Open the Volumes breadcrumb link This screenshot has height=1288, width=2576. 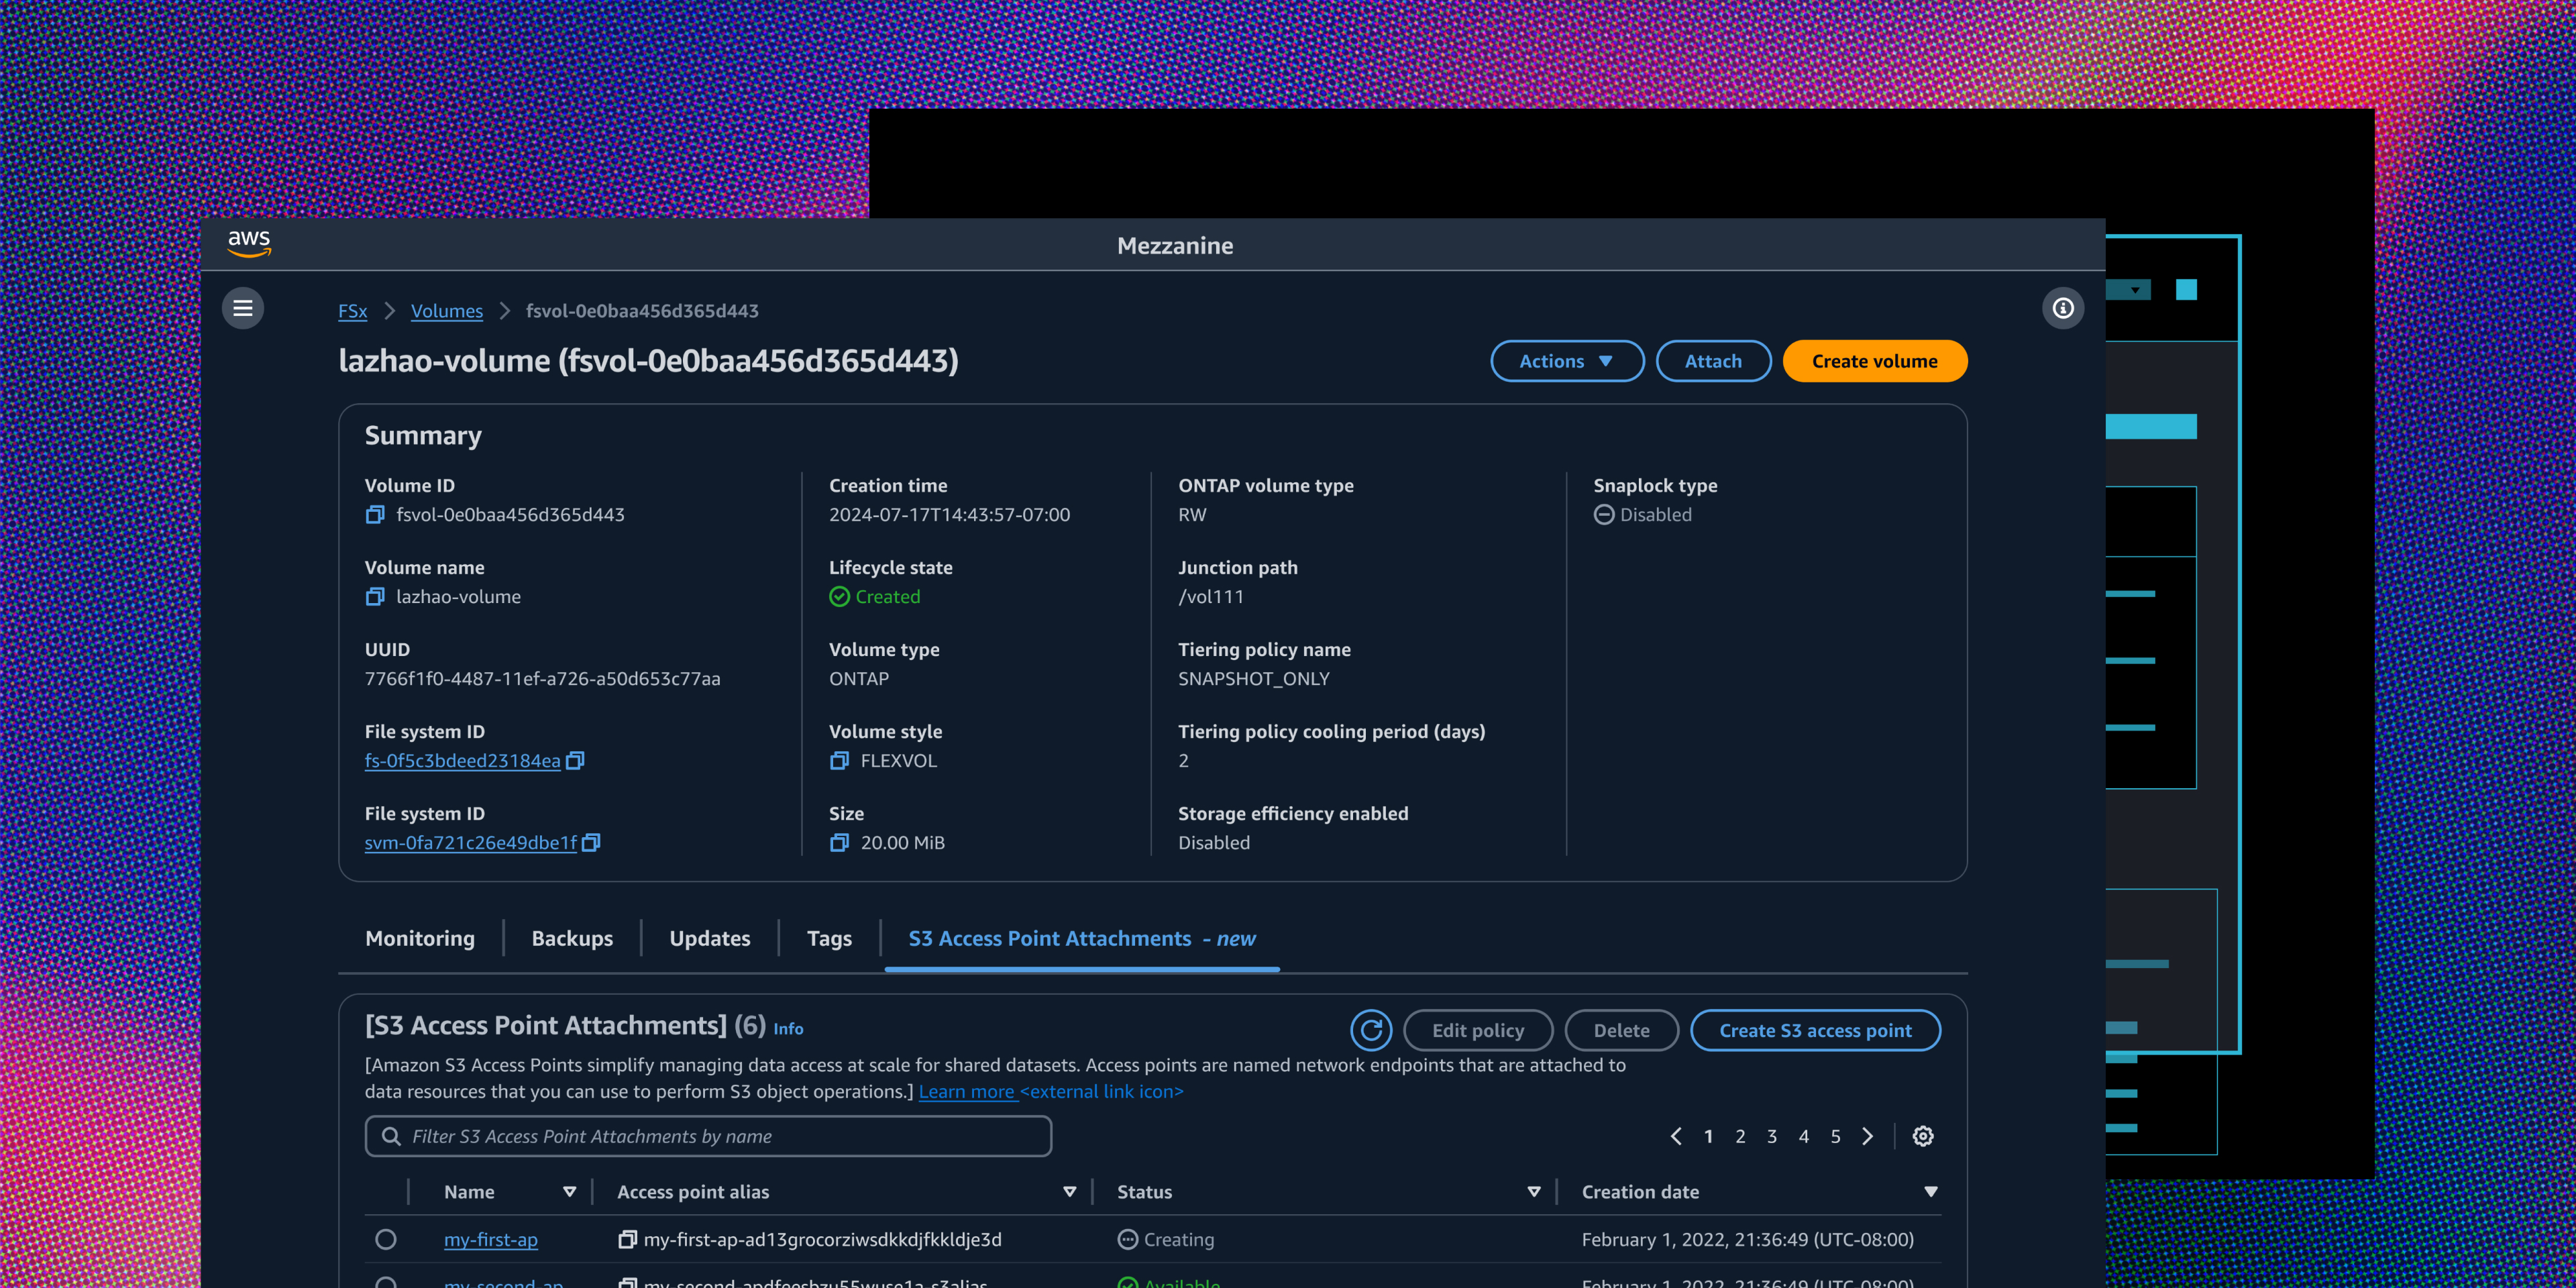point(447,311)
